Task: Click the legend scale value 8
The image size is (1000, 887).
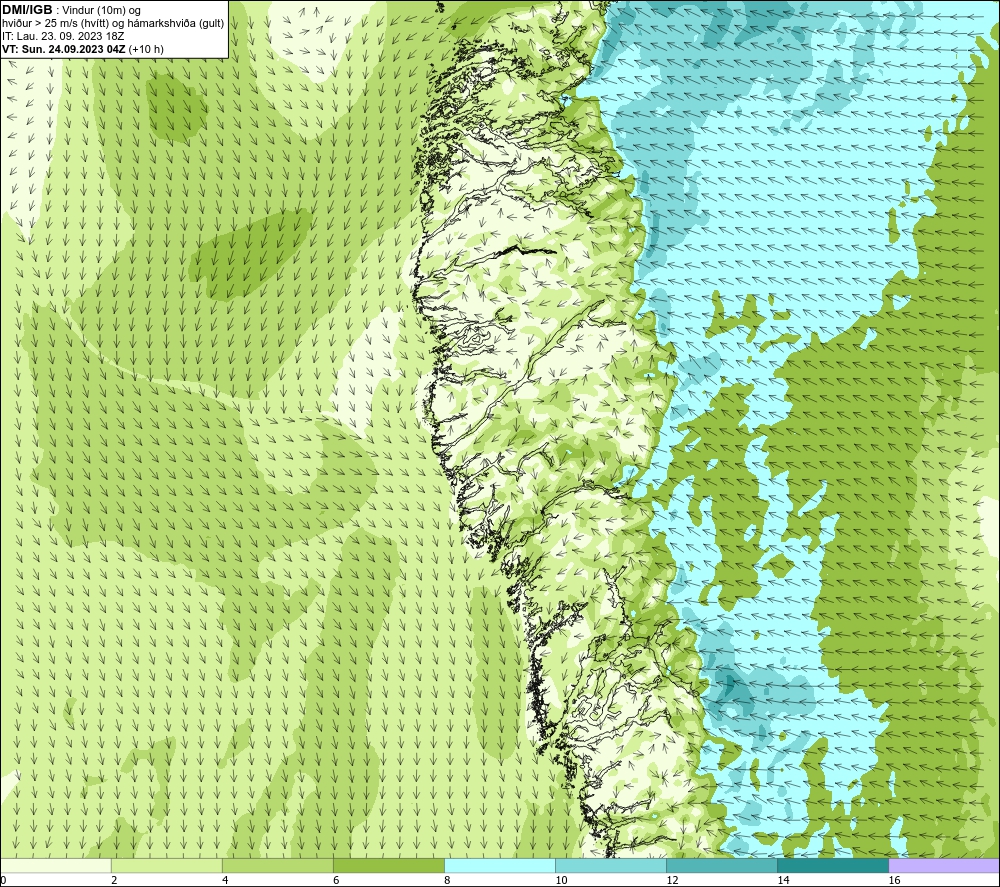Action: point(447,881)
